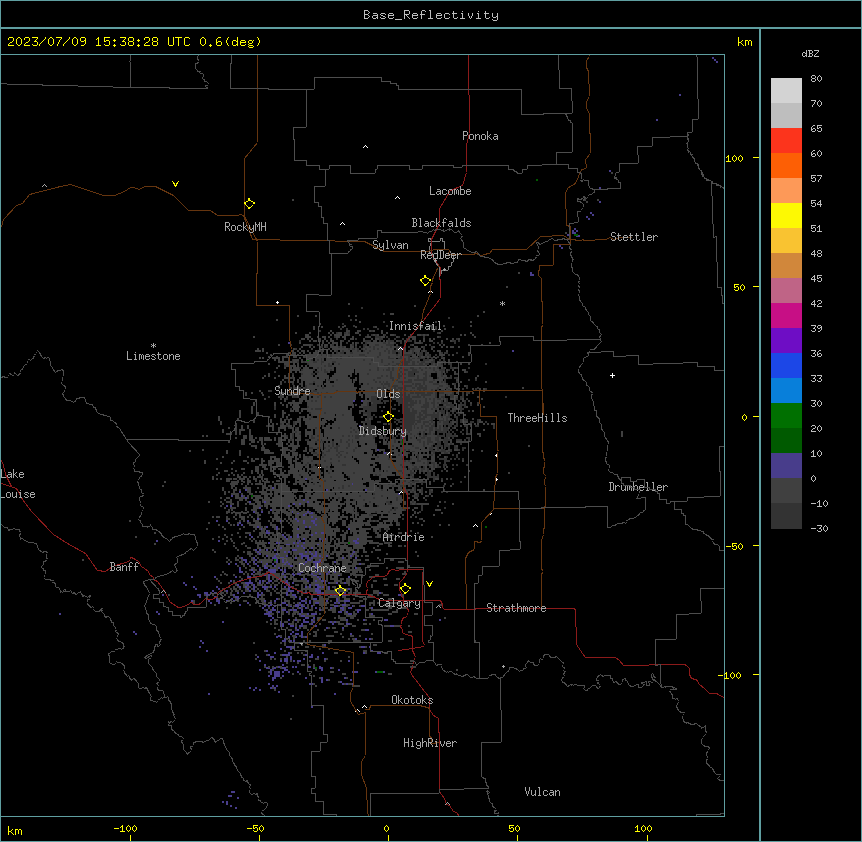862x842 pixels.
Task: Click the Blackfalds map label
Action: (x=441, y=223)
